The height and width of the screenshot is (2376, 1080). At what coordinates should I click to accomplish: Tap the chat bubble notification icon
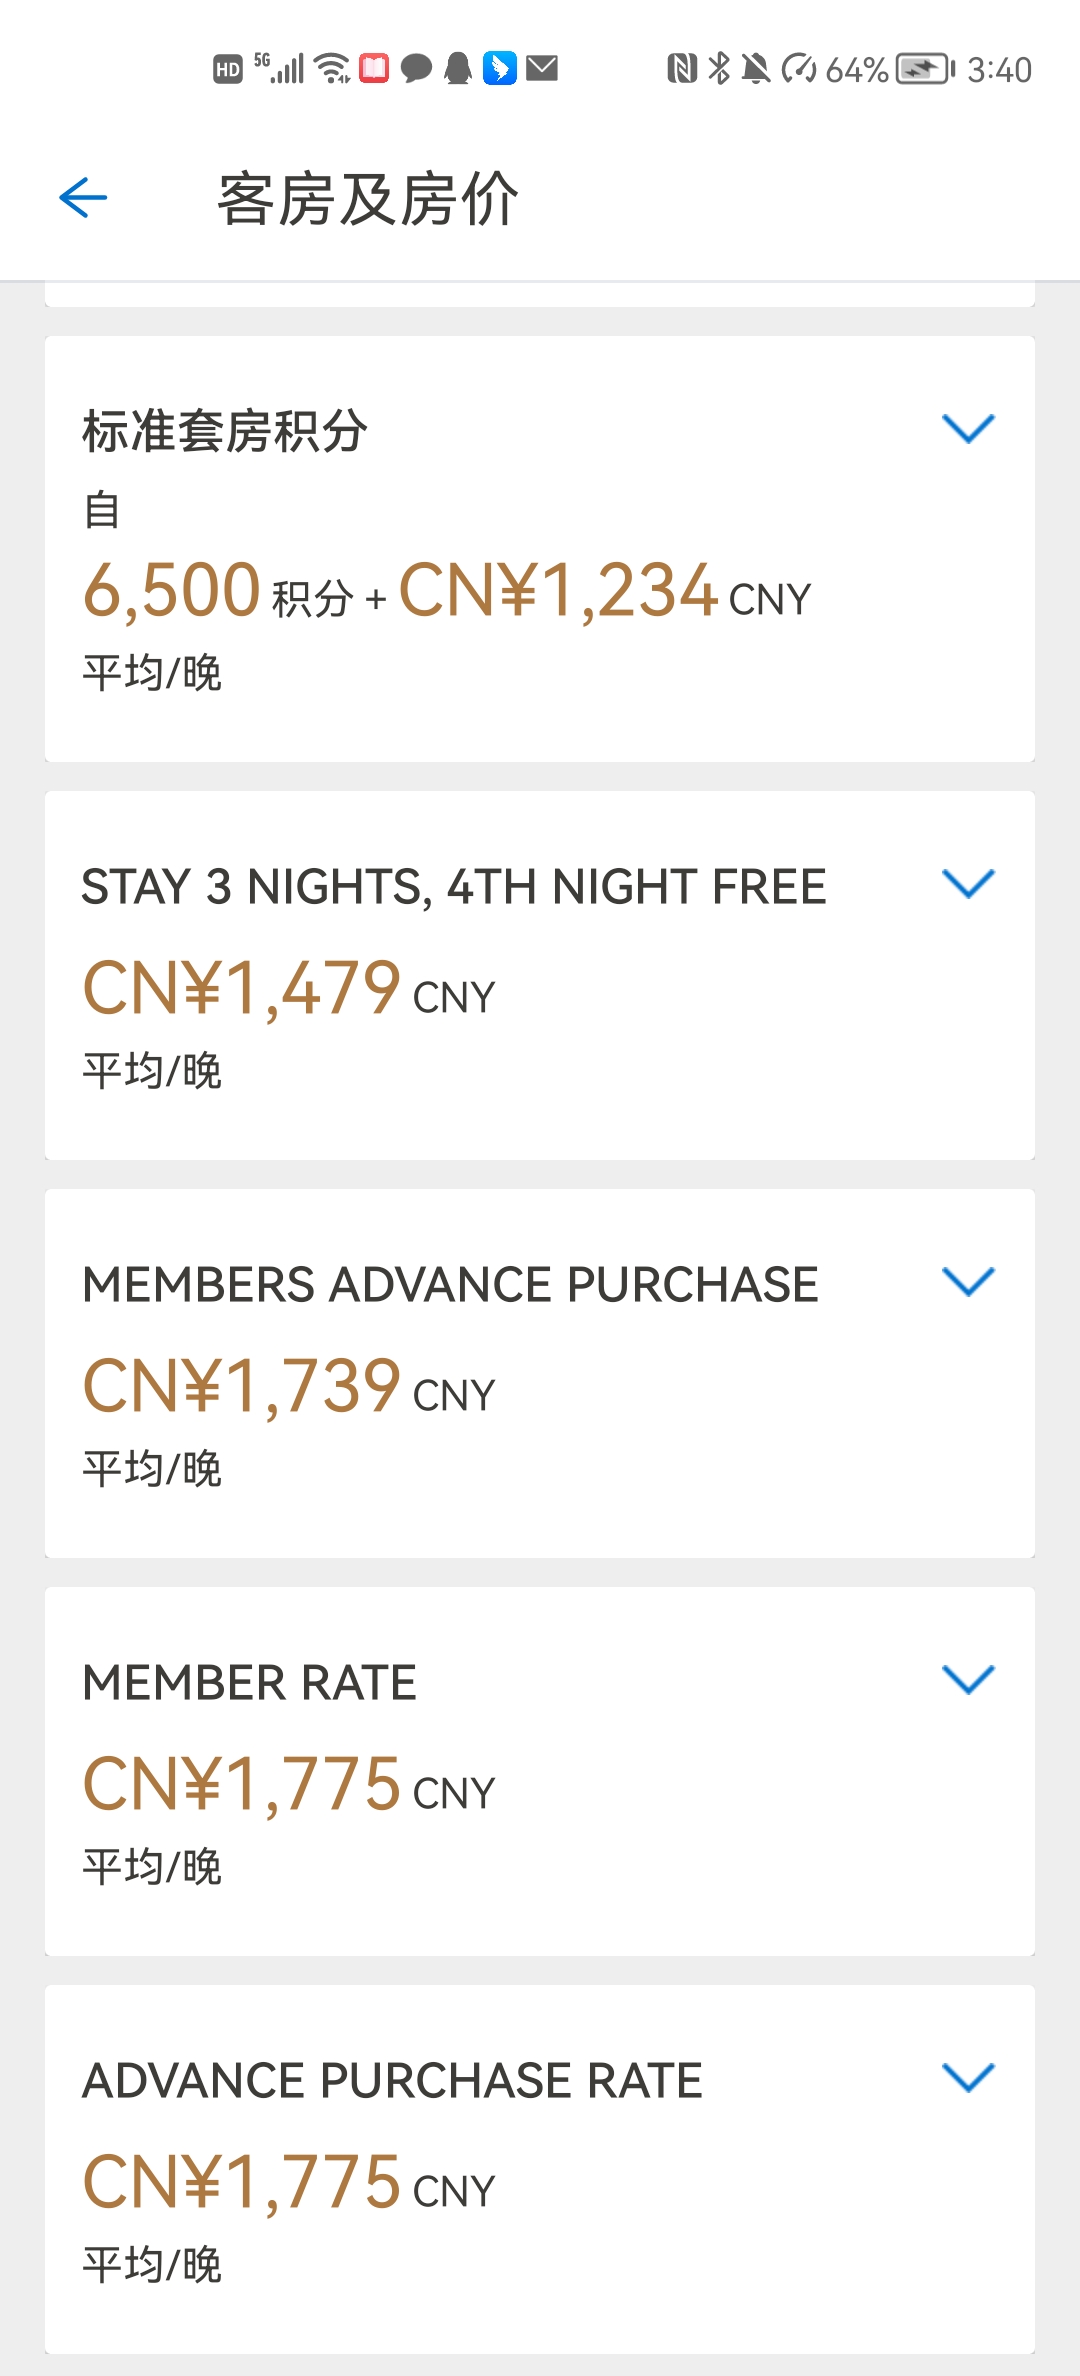[416, 69]
